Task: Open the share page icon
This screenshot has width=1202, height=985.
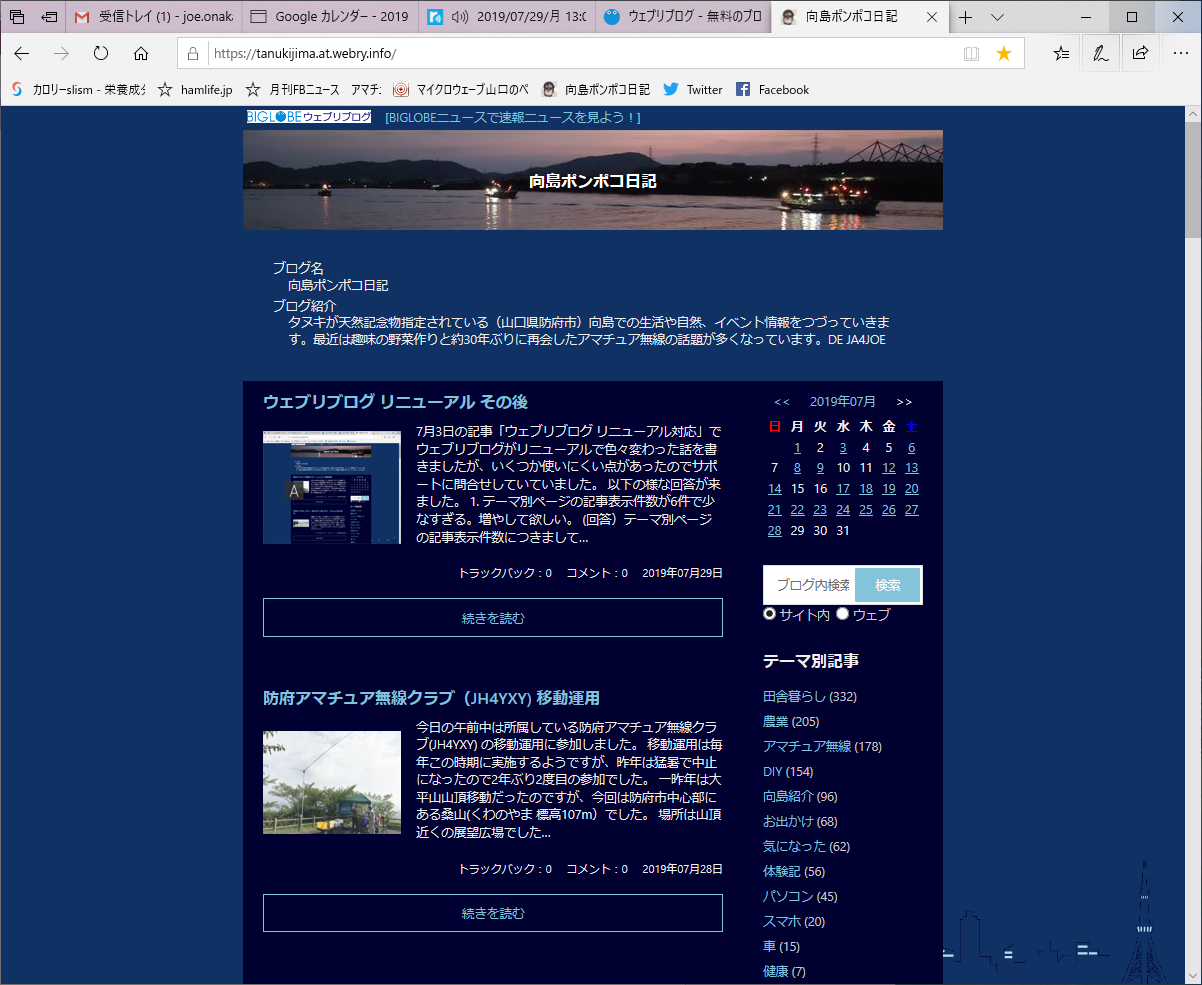Action: [1139, 53]
